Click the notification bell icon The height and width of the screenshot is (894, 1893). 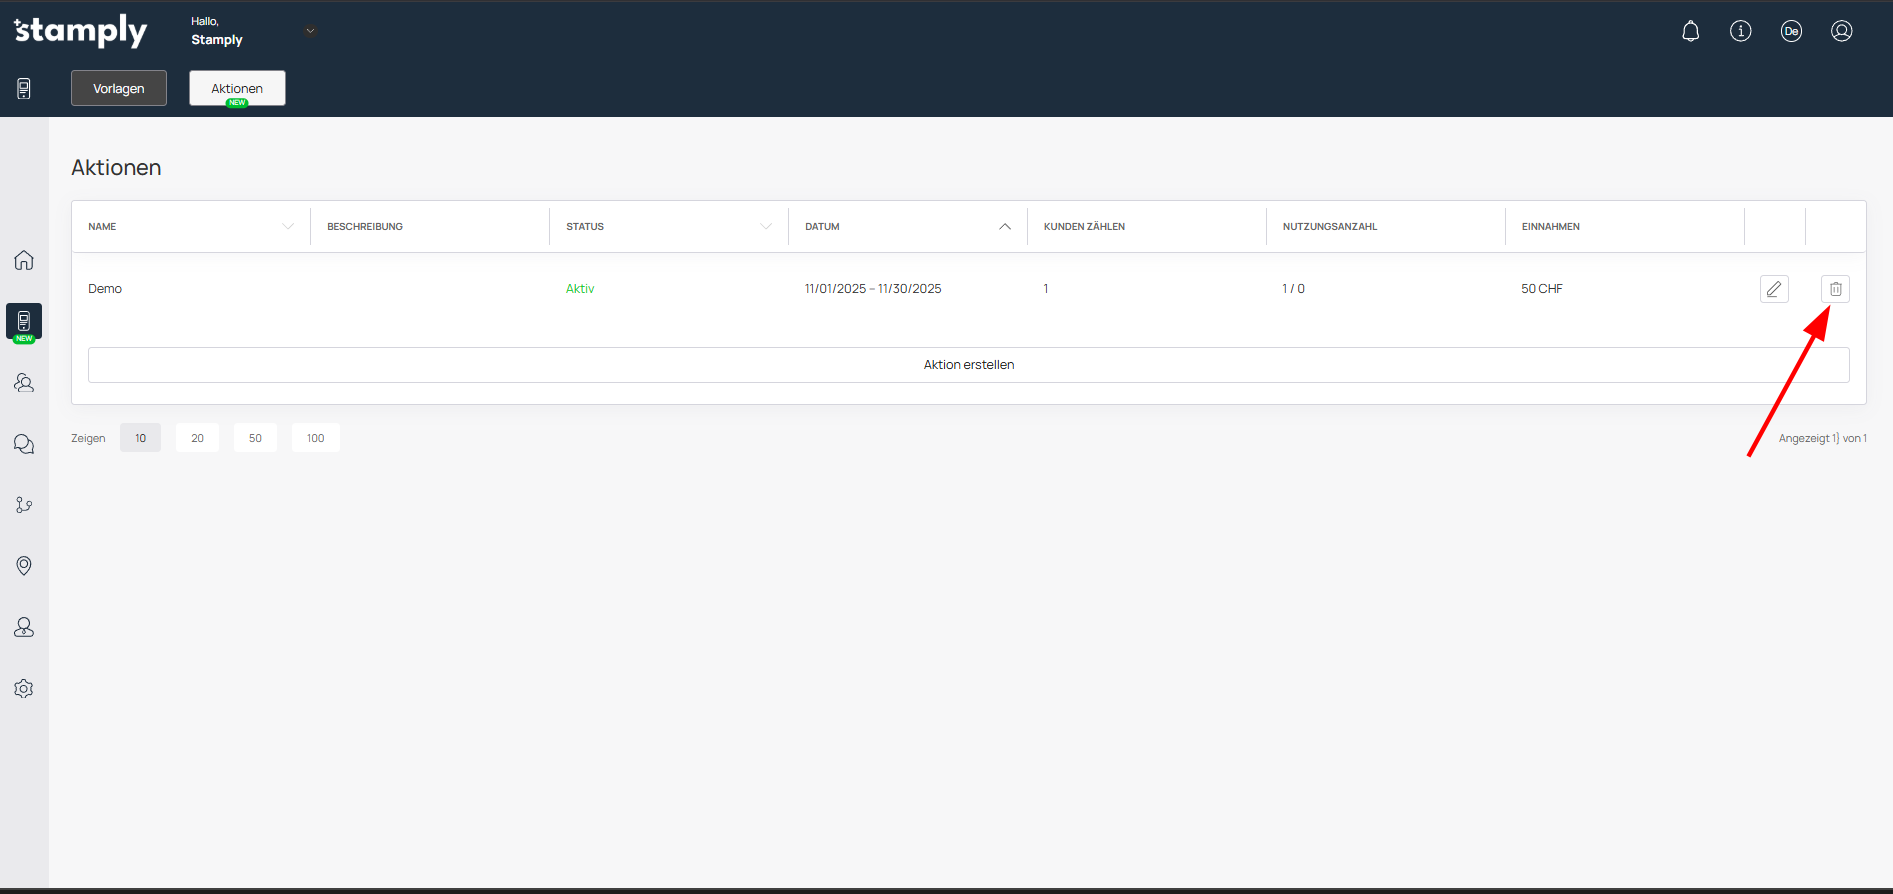1690,31
